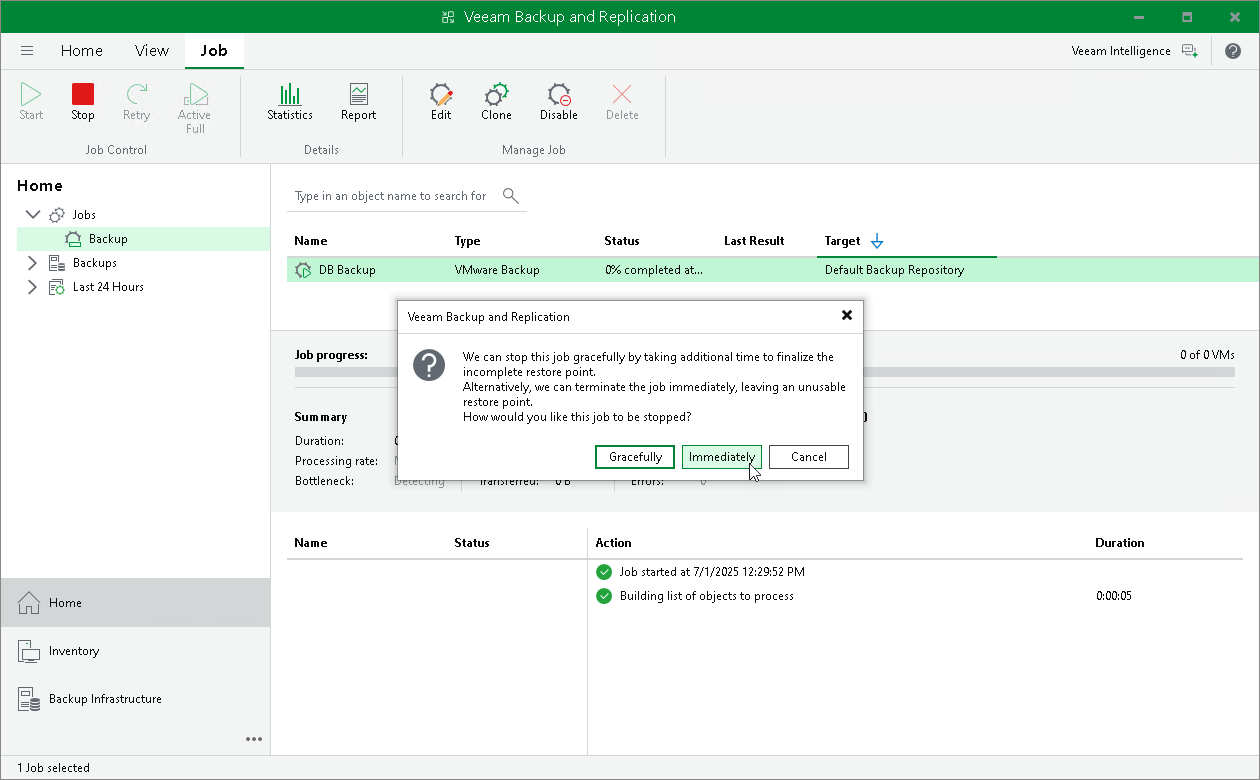
Task: Select the Job ribbon tab
Action: pyautogui.click(x=214, y=51)
